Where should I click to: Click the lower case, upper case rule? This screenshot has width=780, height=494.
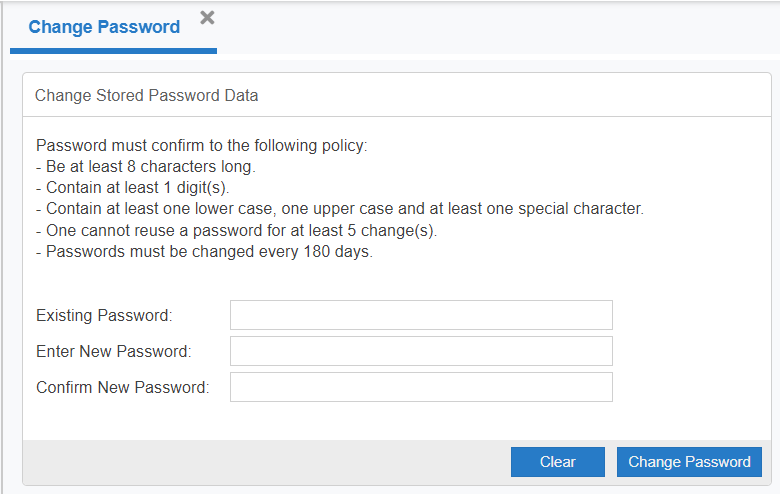click(x=339, y=208)
